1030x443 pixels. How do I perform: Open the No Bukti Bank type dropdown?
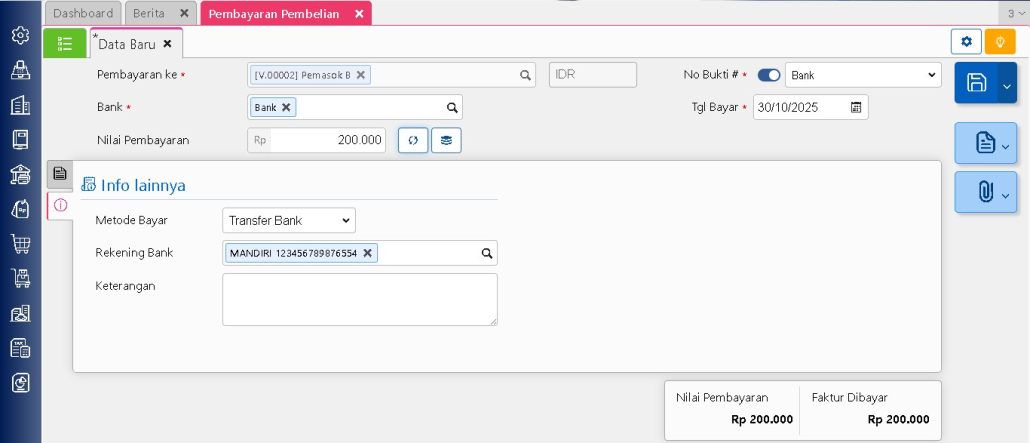pyautogui.click(x=863, y=75)
